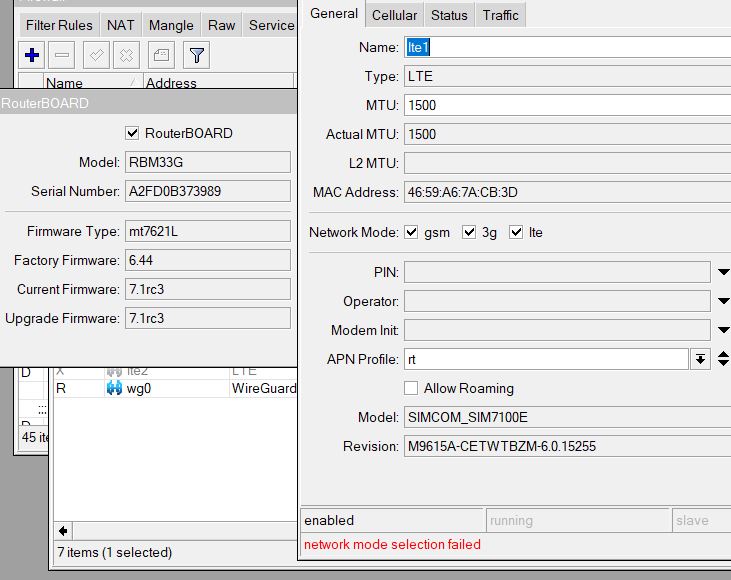The width and height of the screenshot is (731, 580).
Task: Click the MAC Address value 46:59:A6:7A:CB:3D
Action: coord(567,192)
